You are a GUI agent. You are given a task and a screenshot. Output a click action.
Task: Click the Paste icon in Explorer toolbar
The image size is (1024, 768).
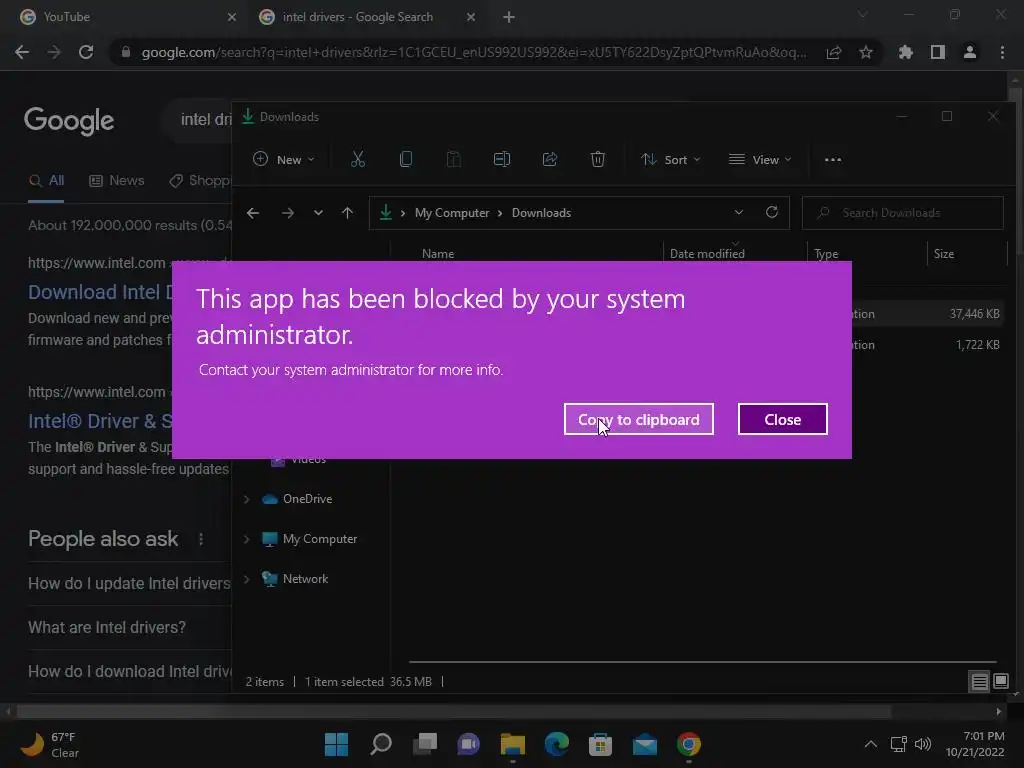[x=453, y=159]
